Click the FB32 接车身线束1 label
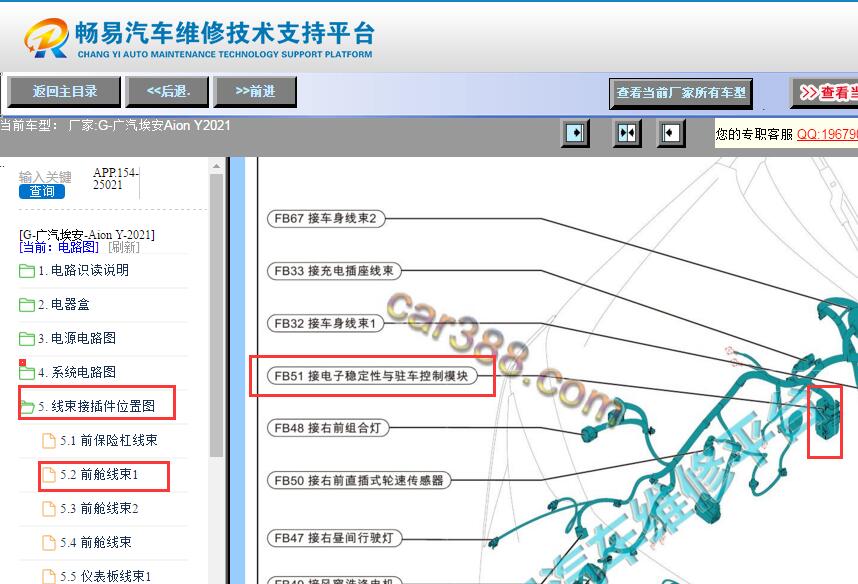 tap(325, 323)
